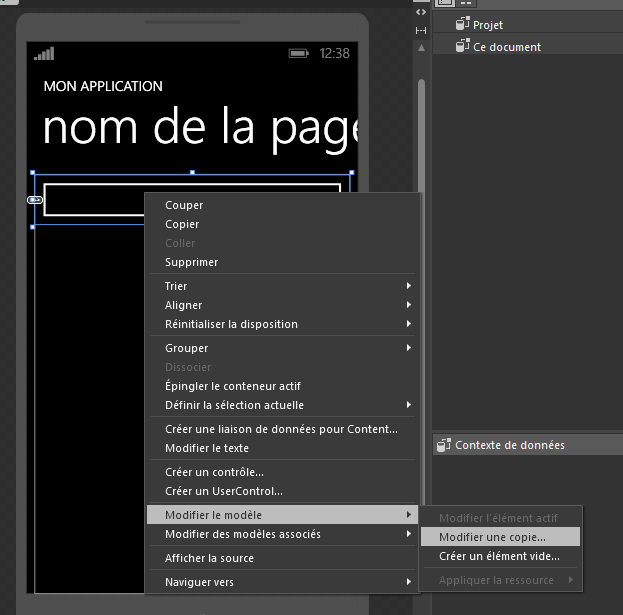Select Modifier le texte menu entry
This screenshot has width=623, height=615.
coord(283,448)
